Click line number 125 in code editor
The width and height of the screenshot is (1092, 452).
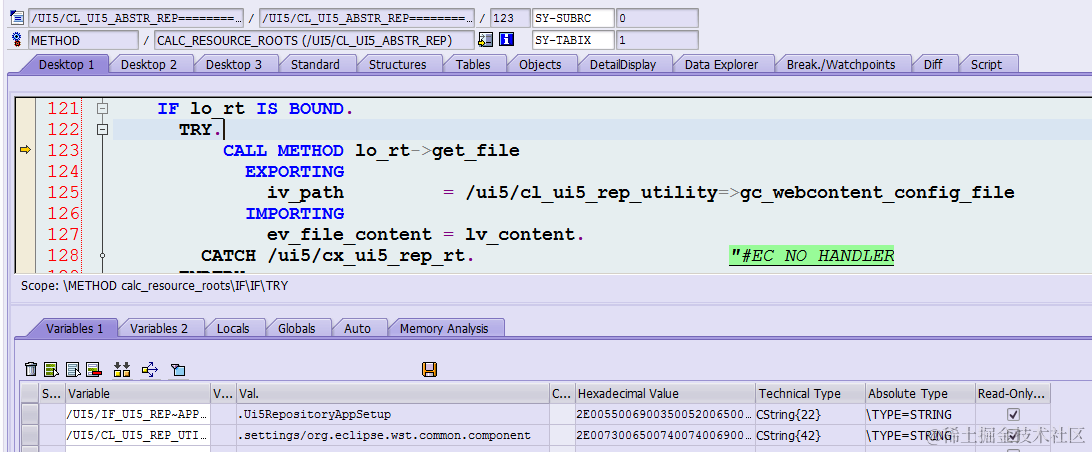click(x=62, y=192)
